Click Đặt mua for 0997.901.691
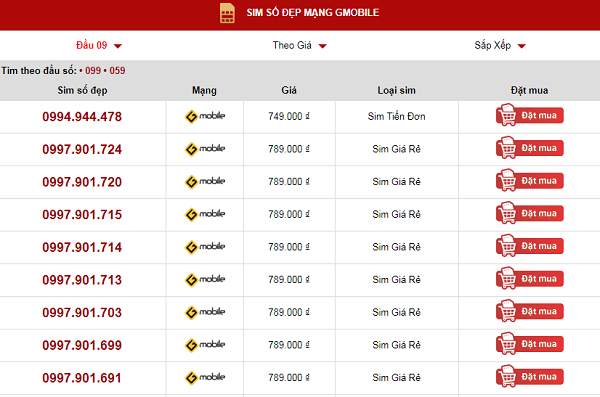Viewport: 600px width, 397px height. [x=530, y=376]
